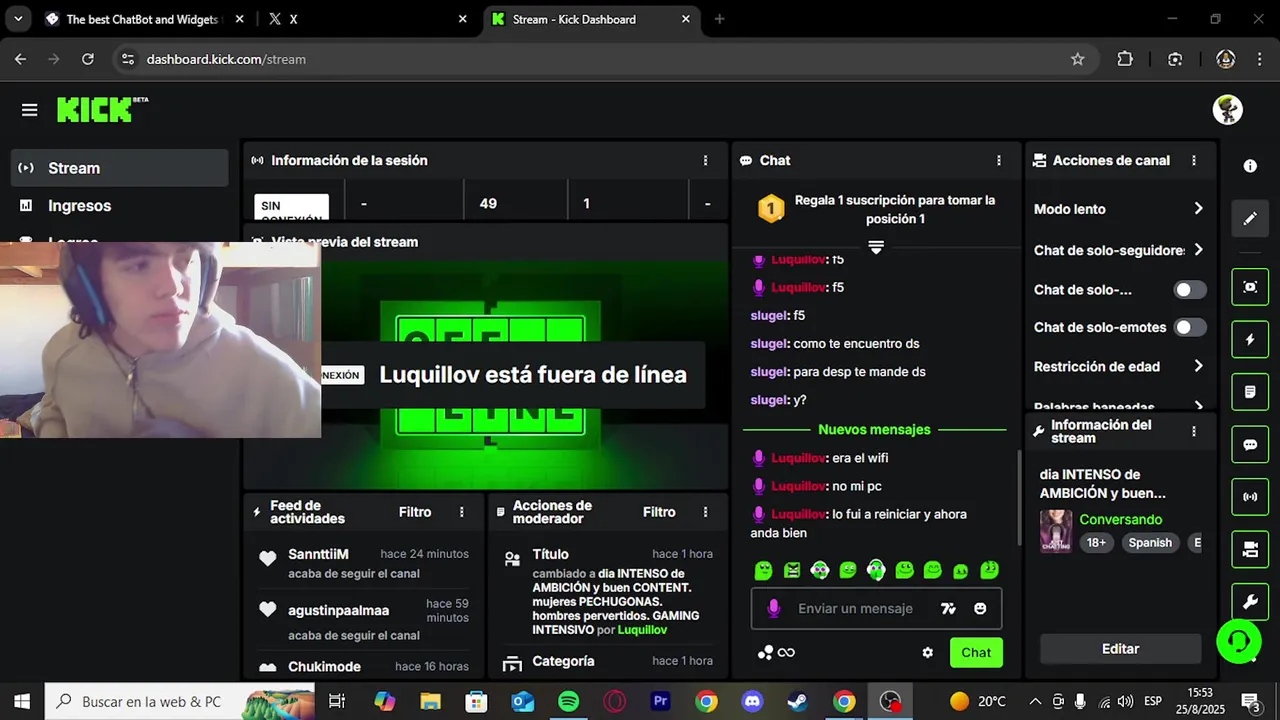Image resolution: width=1280 pixels, height=720 pixels.
Task: Open Acciones de moderador three-dot menu
Action: [705, 512]
